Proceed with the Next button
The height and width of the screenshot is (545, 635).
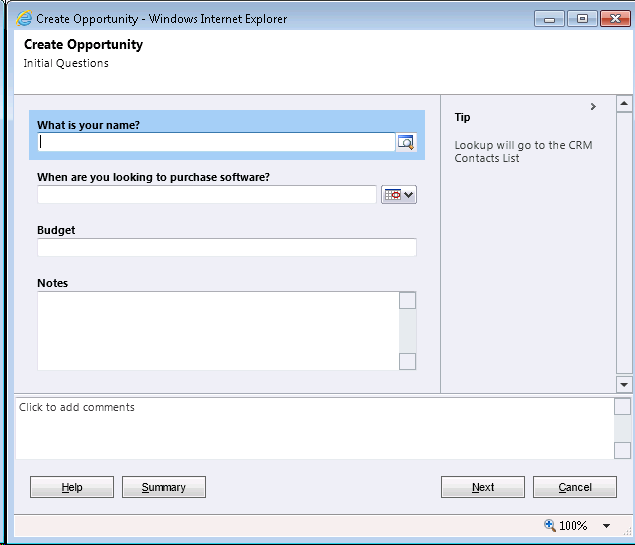(x=483, y=487)
